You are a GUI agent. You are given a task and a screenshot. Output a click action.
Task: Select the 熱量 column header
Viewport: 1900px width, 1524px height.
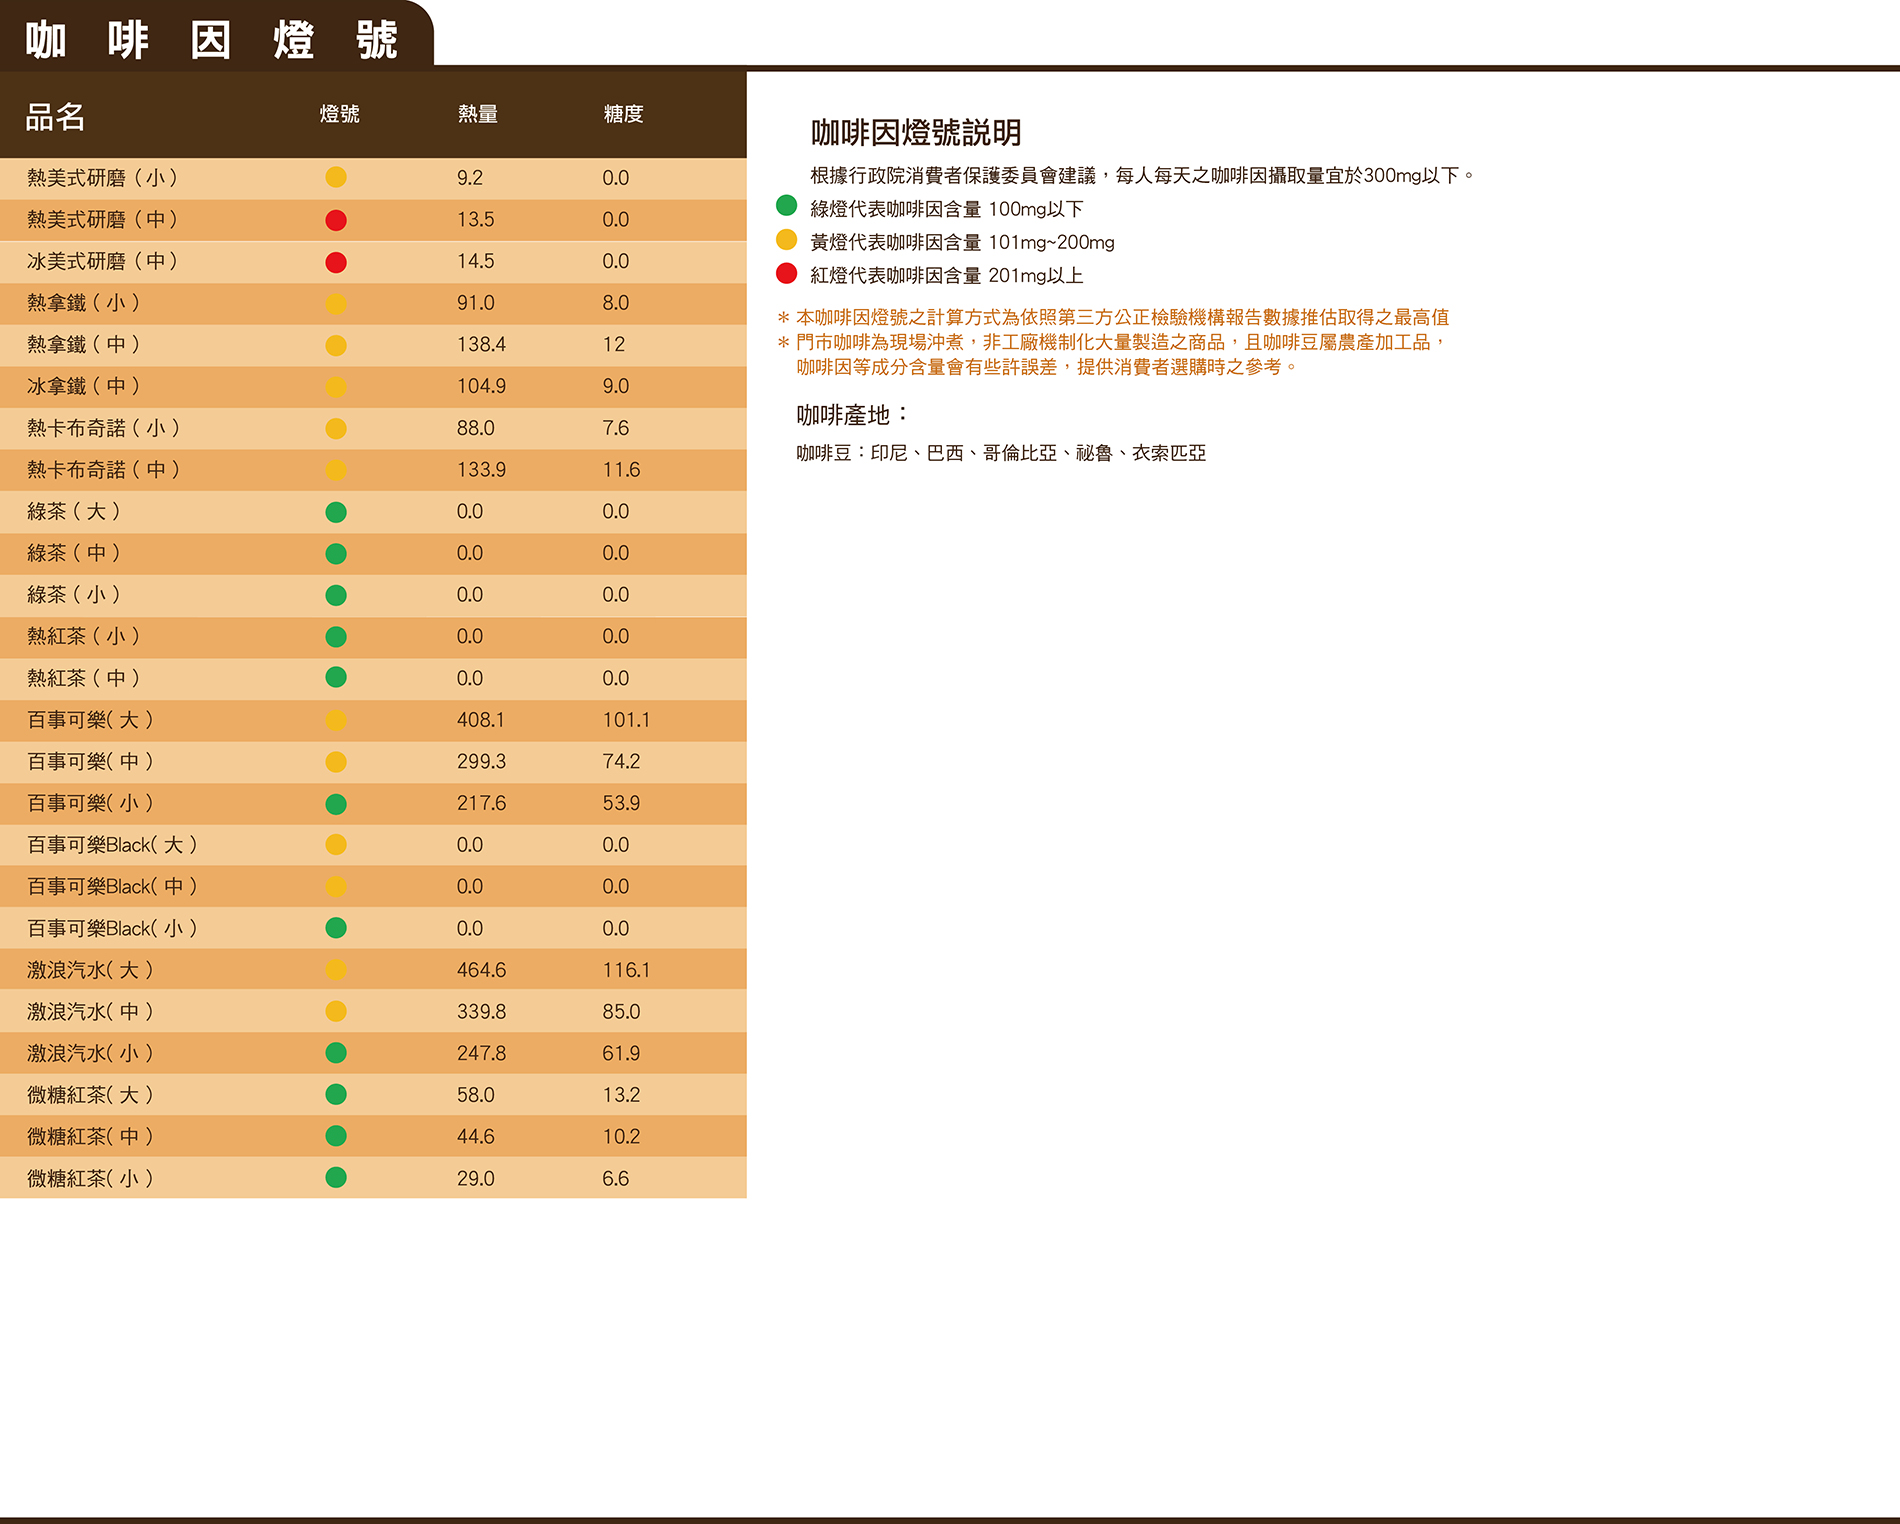click(x=478, y=114)
